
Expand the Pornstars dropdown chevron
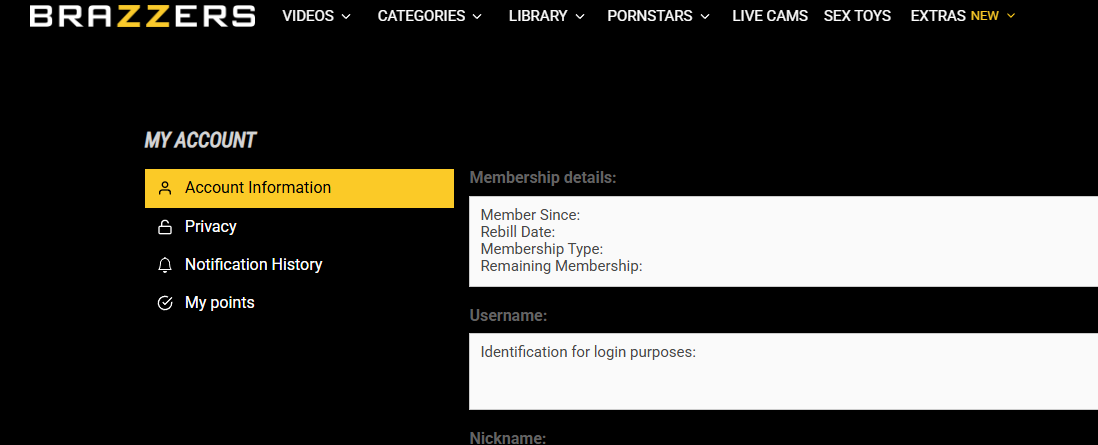coord(705,17)
